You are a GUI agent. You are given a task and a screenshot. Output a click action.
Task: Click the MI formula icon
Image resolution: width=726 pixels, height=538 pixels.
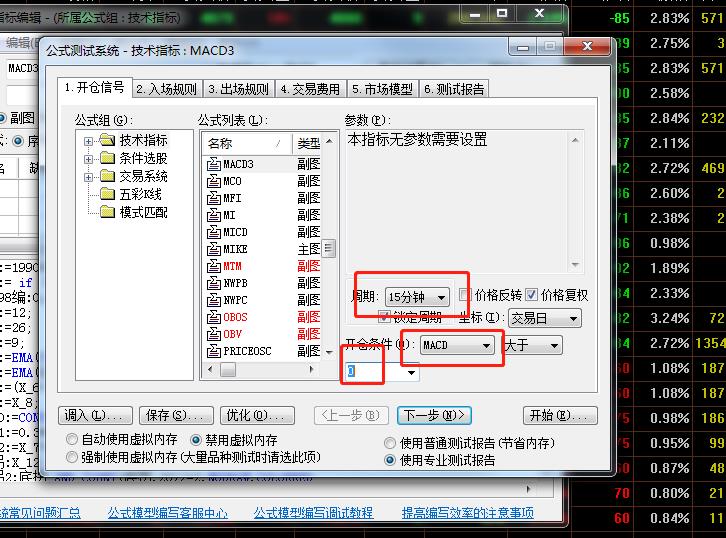tap(213, 215)
